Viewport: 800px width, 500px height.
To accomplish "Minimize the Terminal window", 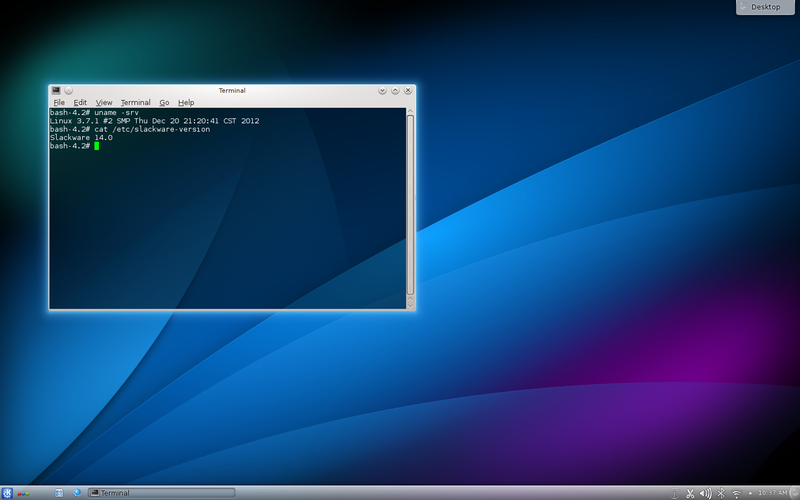I will [382, 90].
